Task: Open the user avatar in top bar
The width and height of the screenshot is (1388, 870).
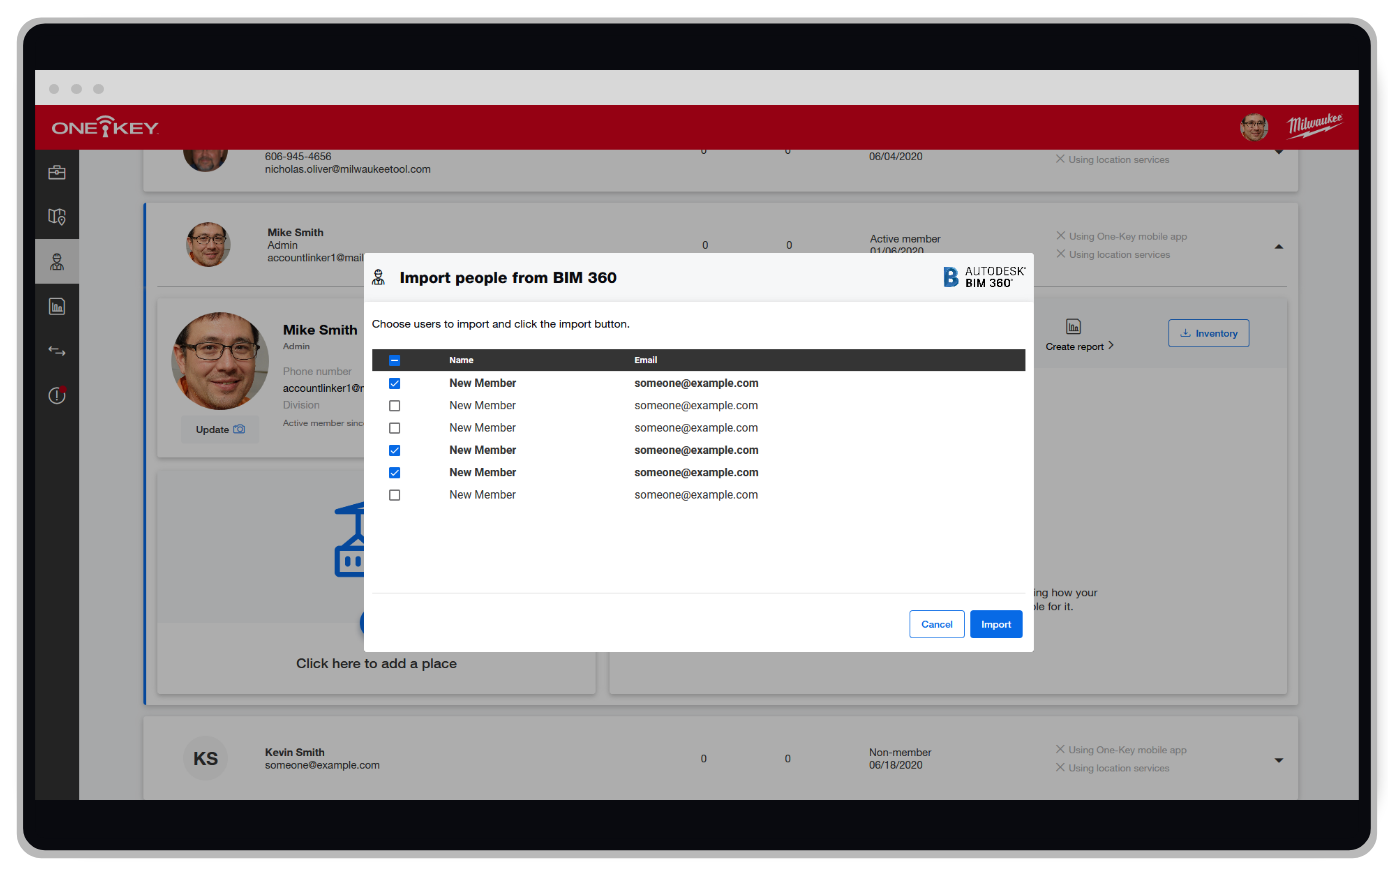Action: click(1254, 127)
